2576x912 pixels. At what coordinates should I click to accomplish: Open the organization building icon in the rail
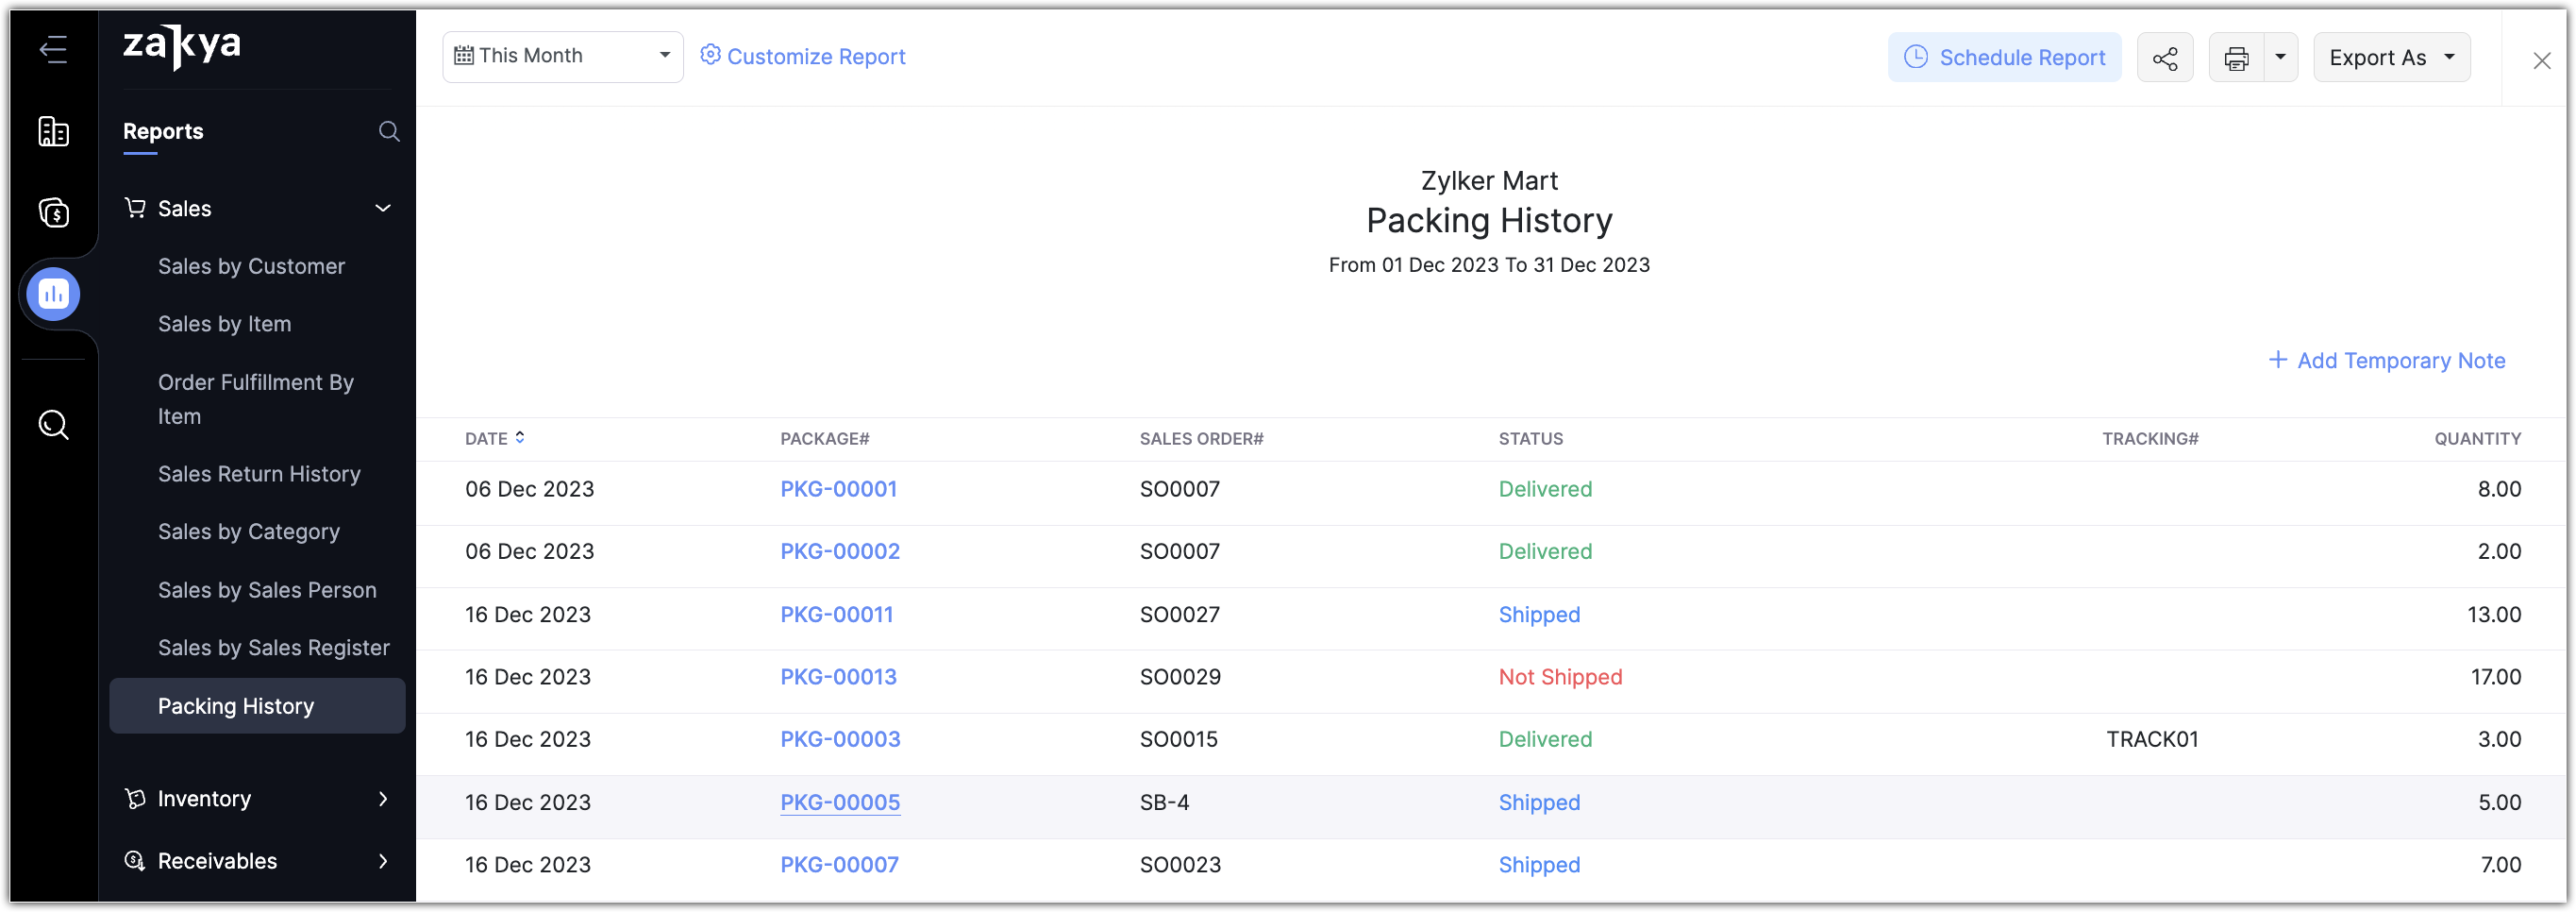(53, 131)
